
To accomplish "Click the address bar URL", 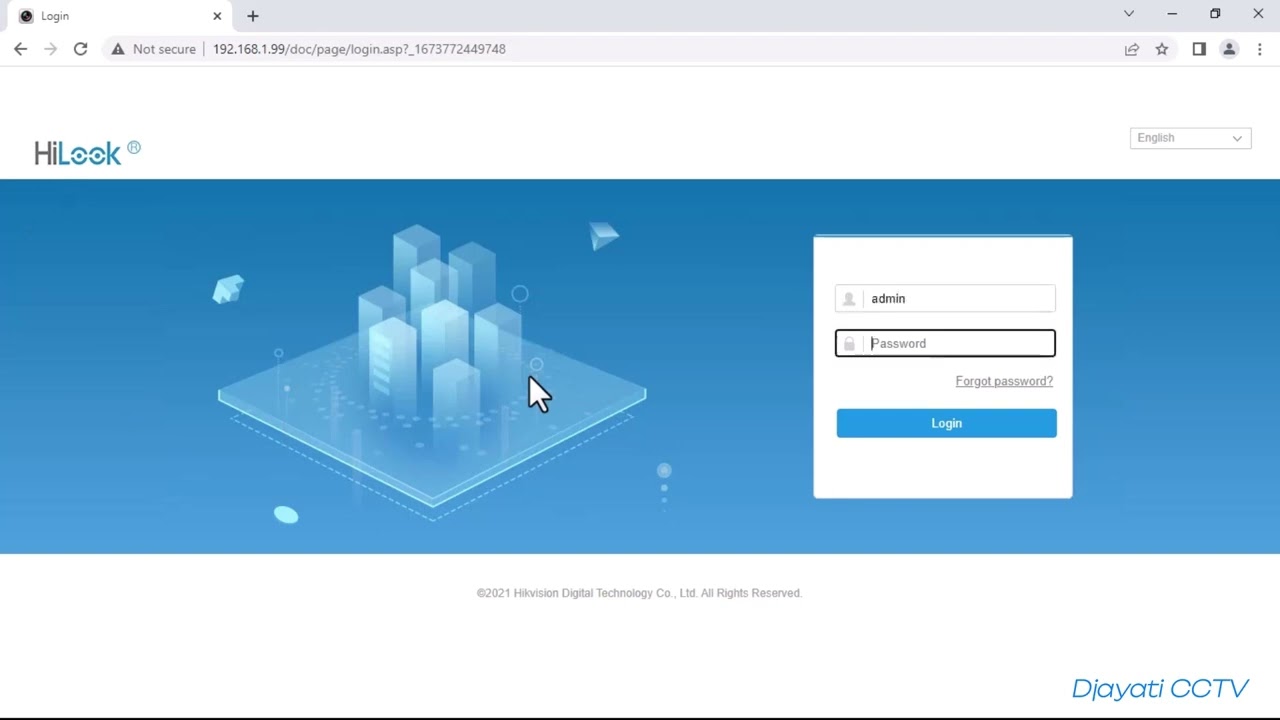I will tap(359, 49).
